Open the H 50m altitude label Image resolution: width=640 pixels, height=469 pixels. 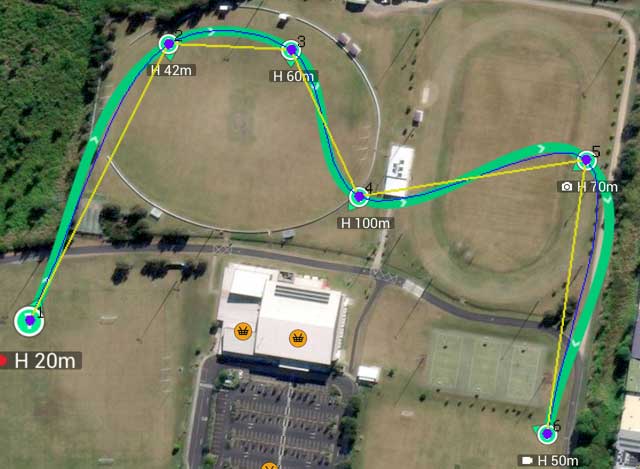(x=558, y=461)
